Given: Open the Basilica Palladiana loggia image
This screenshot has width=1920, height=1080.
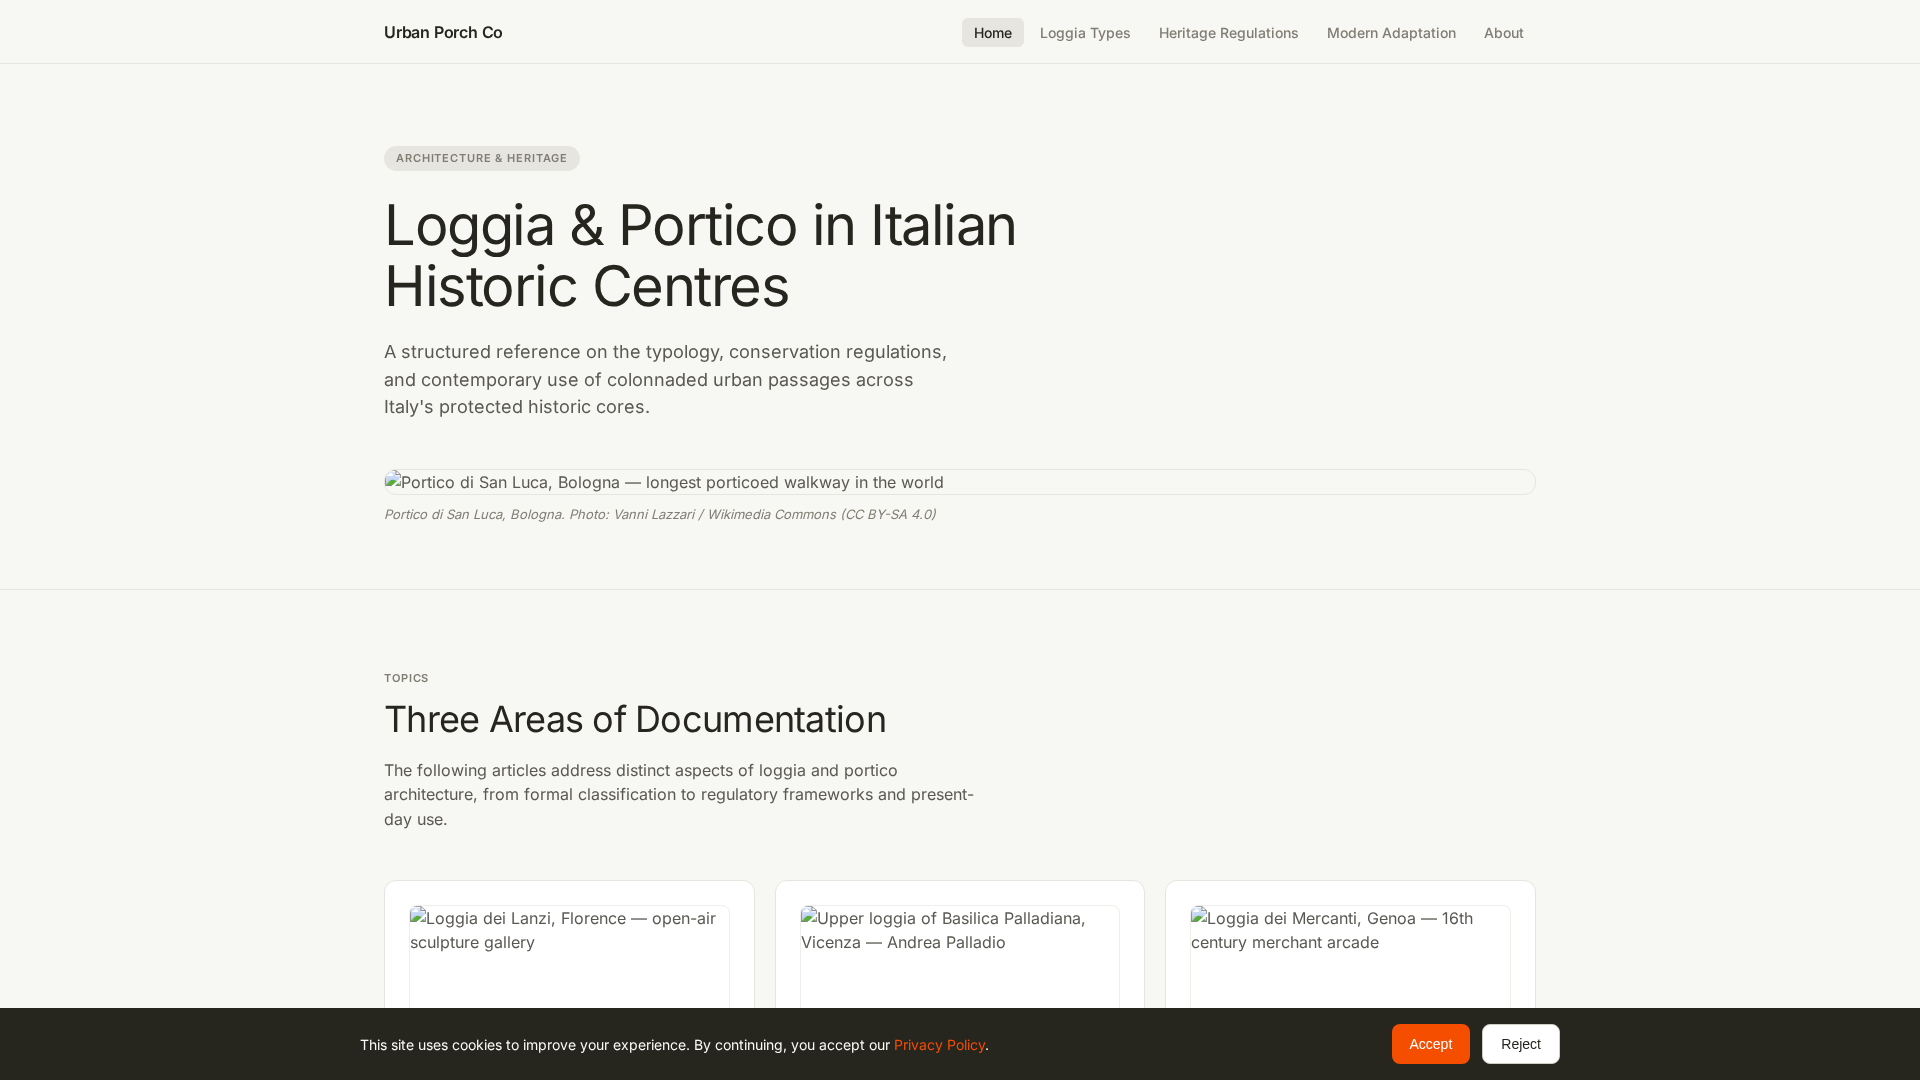Looking at the screenshot, I should 960,957.
